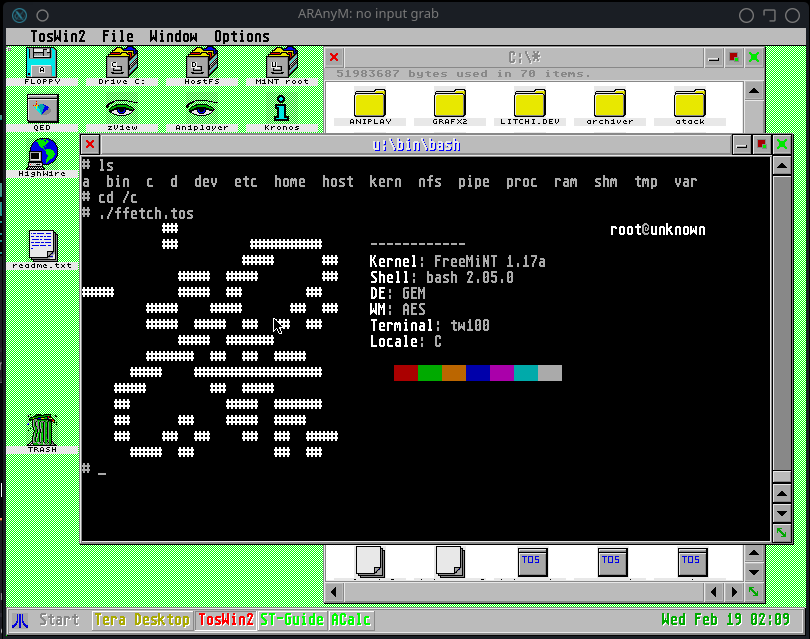
Task: Select the first document file icon in C:\ window
Action: point(370,562)
